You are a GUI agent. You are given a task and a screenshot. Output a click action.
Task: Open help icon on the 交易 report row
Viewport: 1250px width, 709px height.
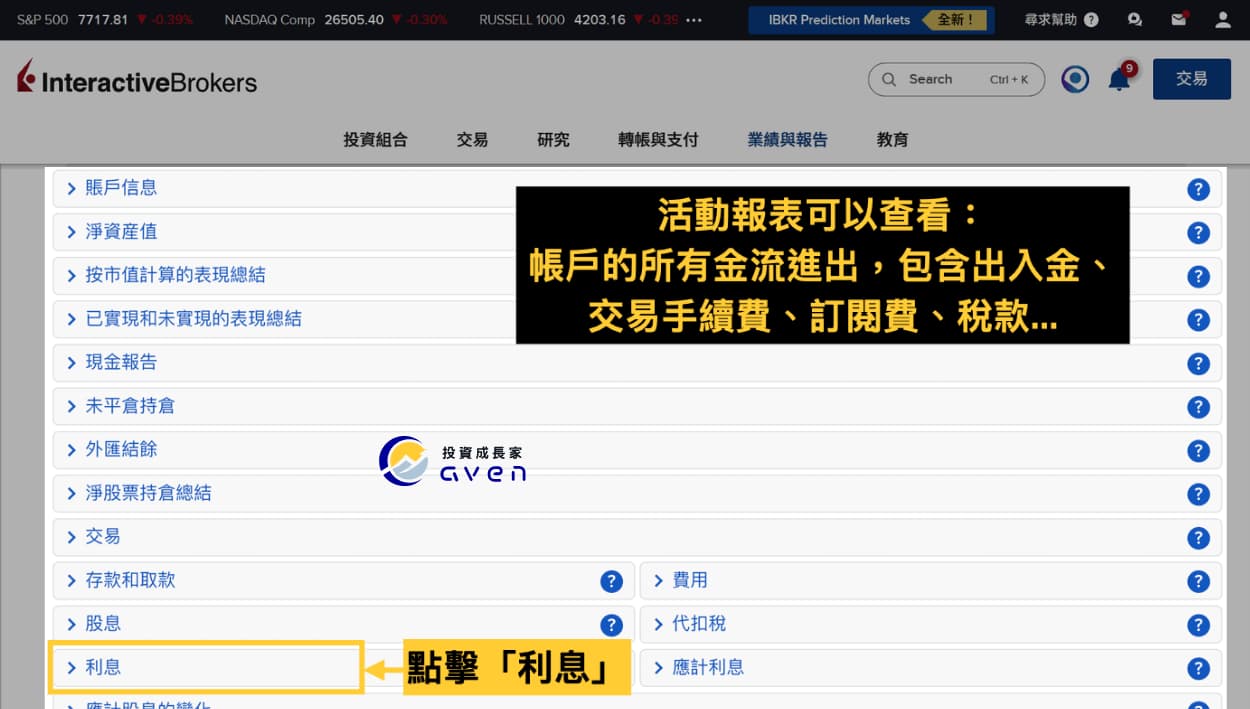click(1198, 538)
